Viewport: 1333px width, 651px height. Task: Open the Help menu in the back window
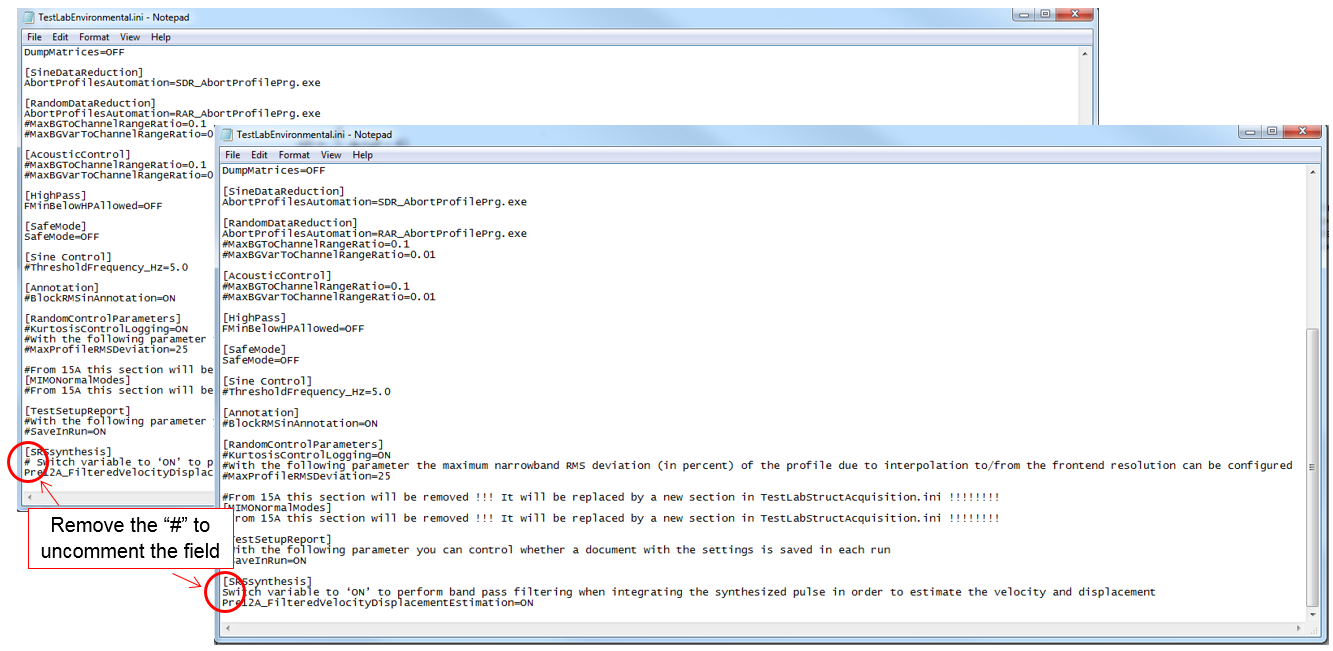[160, 37]
